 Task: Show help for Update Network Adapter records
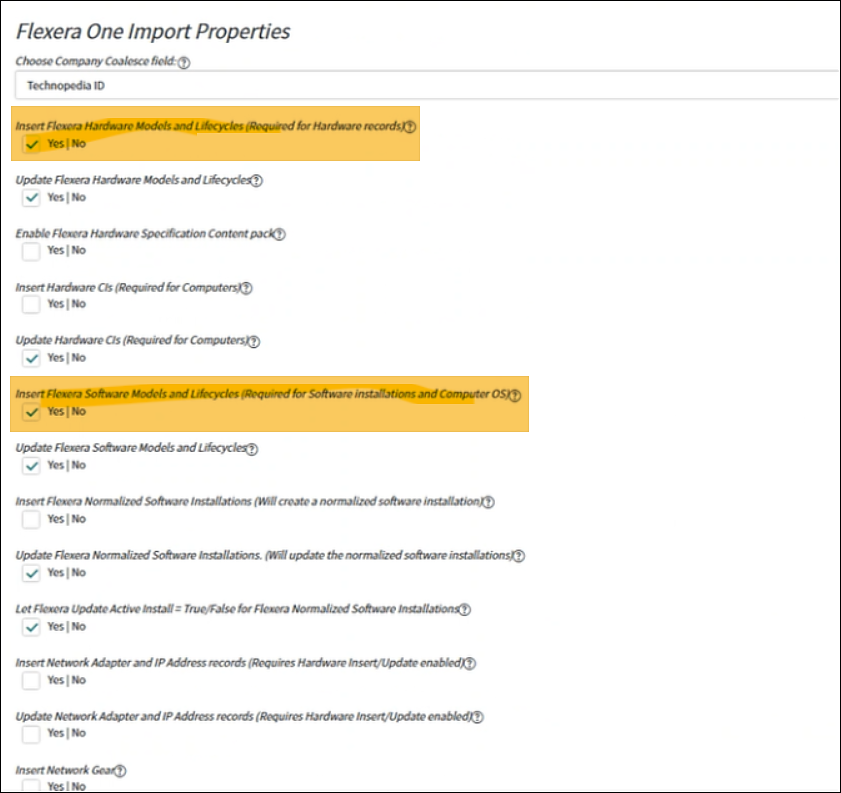click(x=477, y=717)
